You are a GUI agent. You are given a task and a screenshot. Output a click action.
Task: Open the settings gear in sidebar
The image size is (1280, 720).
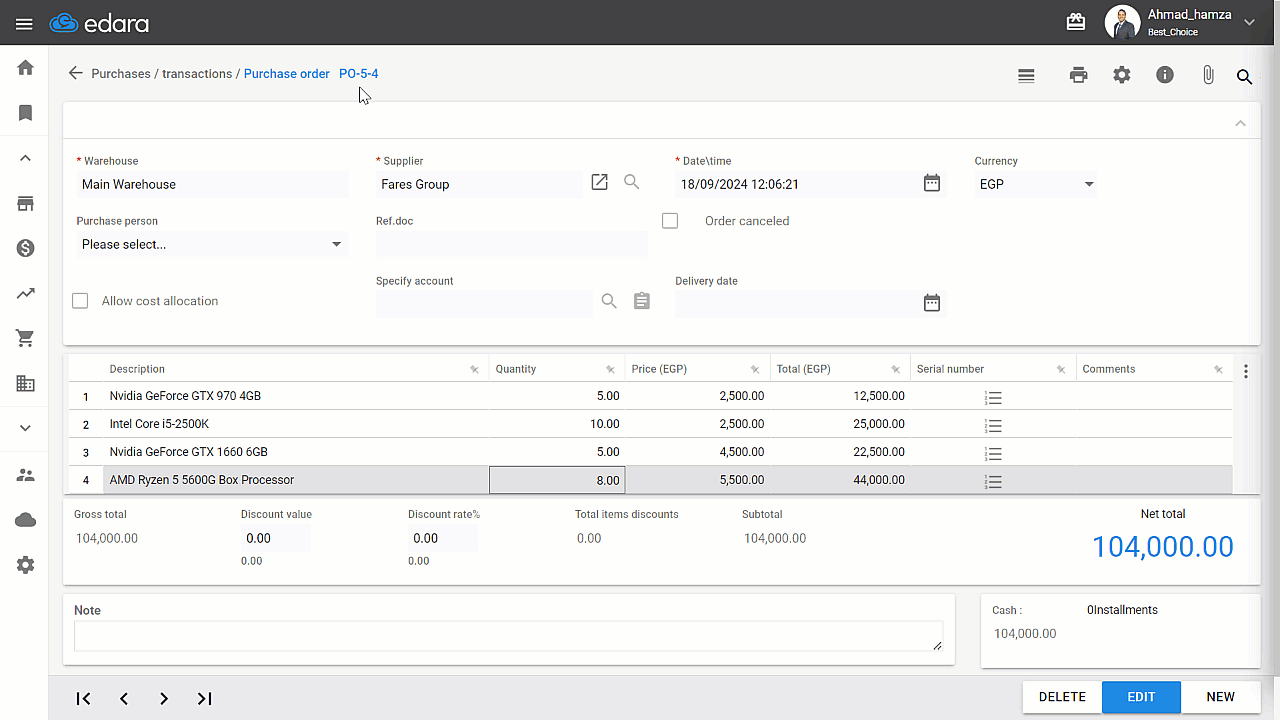pos(26,564)
